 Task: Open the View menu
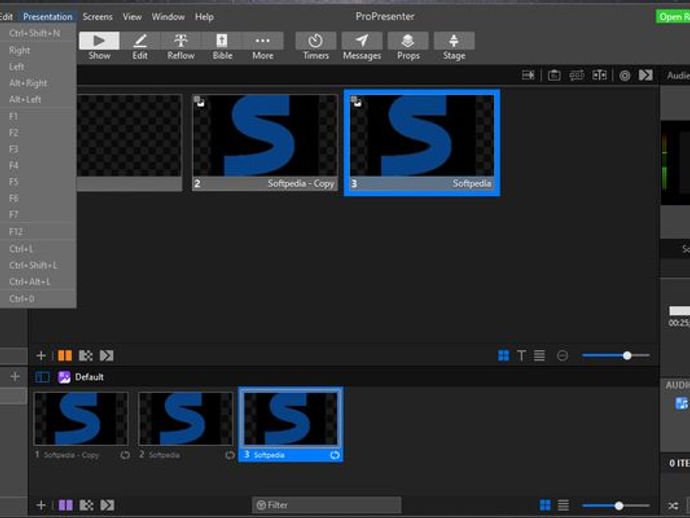pyautogui.click(x=132, y=17)
